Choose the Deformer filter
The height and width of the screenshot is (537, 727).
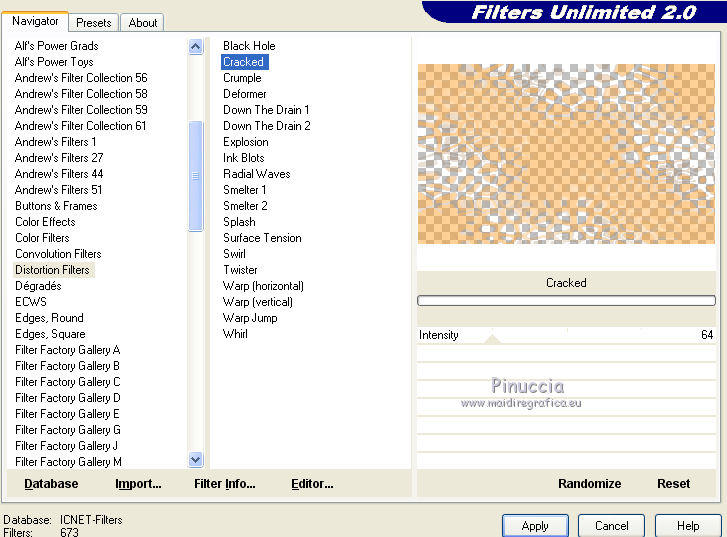tap(244, 94)
